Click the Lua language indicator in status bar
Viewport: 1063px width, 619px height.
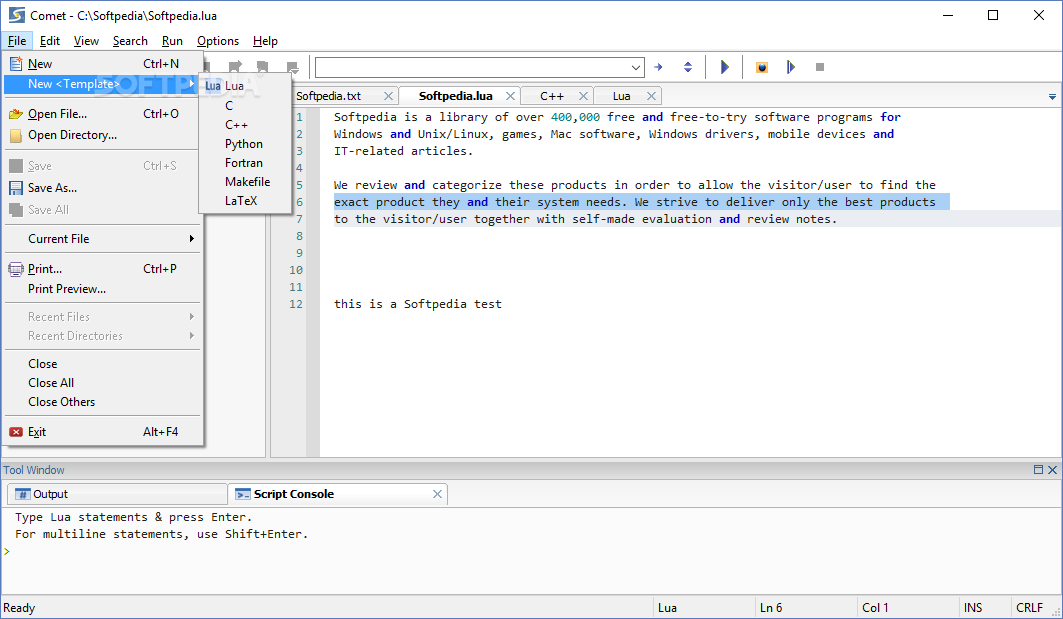pyautogui.click(x=667, y=608)
